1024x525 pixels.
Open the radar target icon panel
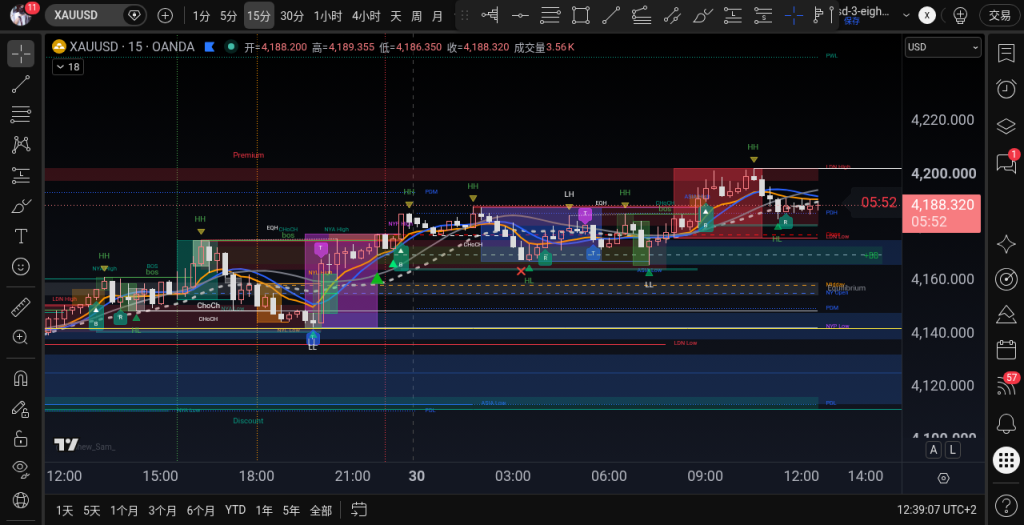click(x=1006, y=279)
